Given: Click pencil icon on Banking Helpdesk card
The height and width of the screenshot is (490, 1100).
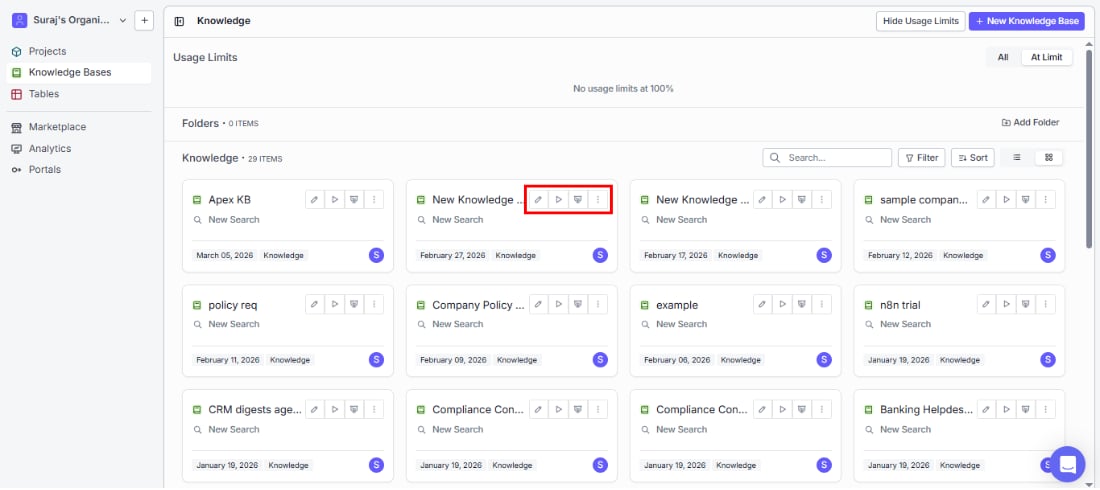Looking at the screenshot, I should 986,409.
